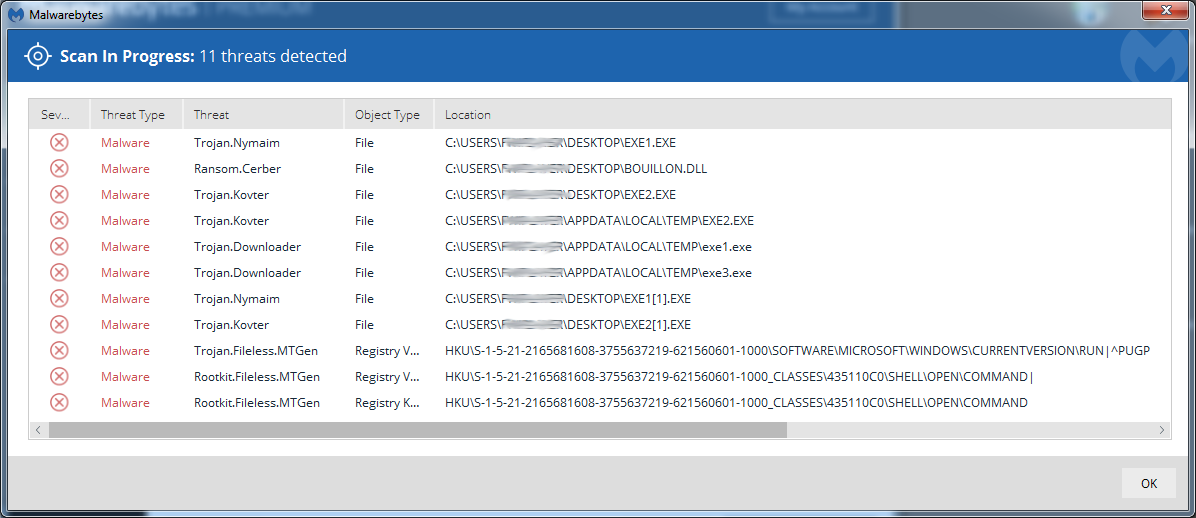Click severity icon for TEMP\EXE2.EXE row
This screenshot has width=1196, height=518.
pos(59,220)
